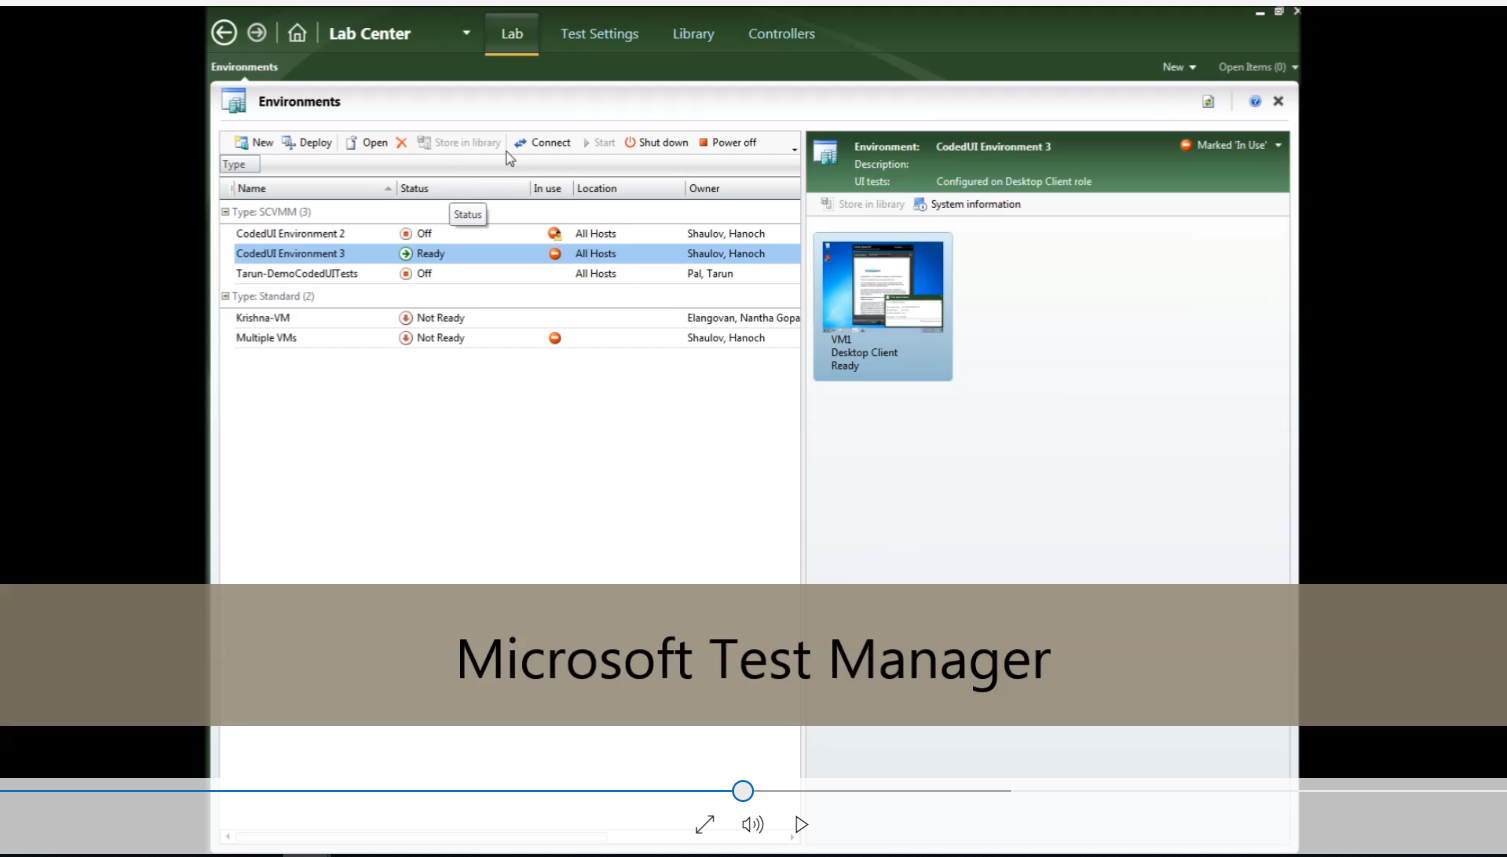Click the Start toolbar button
The width and height of the screenshot is (1507, 857).
click(x=599, y=143)
